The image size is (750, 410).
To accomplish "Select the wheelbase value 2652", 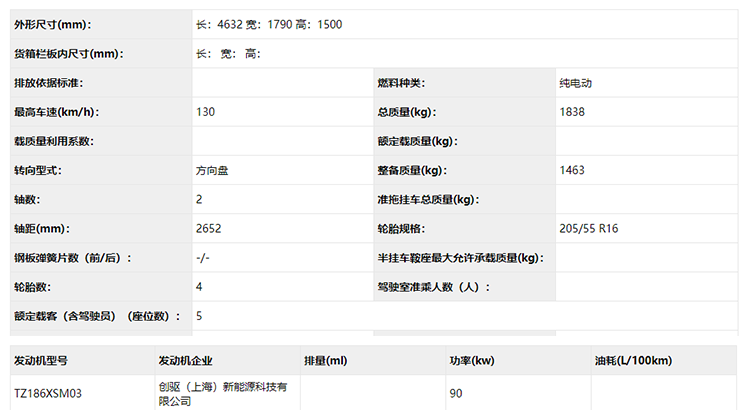I will (x=209, y=229).
